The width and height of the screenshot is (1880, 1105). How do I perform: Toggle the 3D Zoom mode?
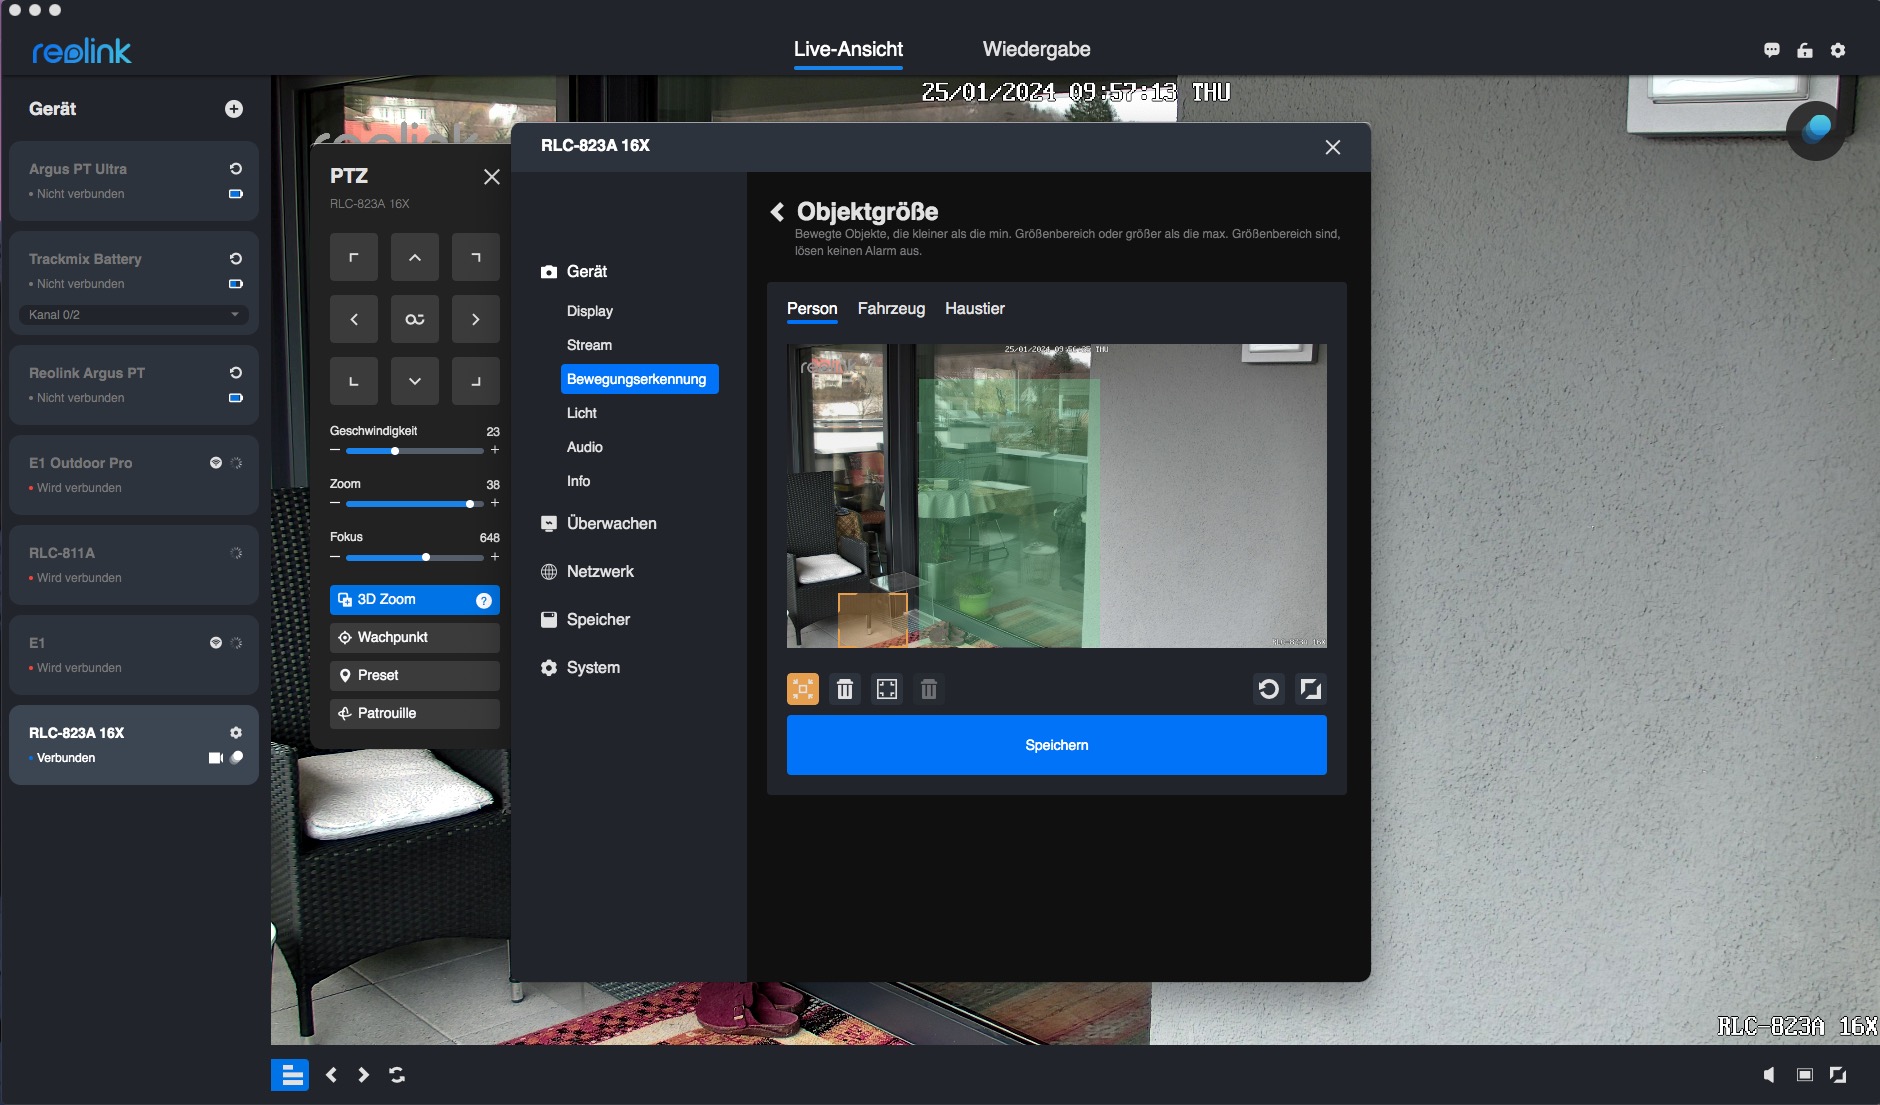pyautogui.click(x=400, y=600)
